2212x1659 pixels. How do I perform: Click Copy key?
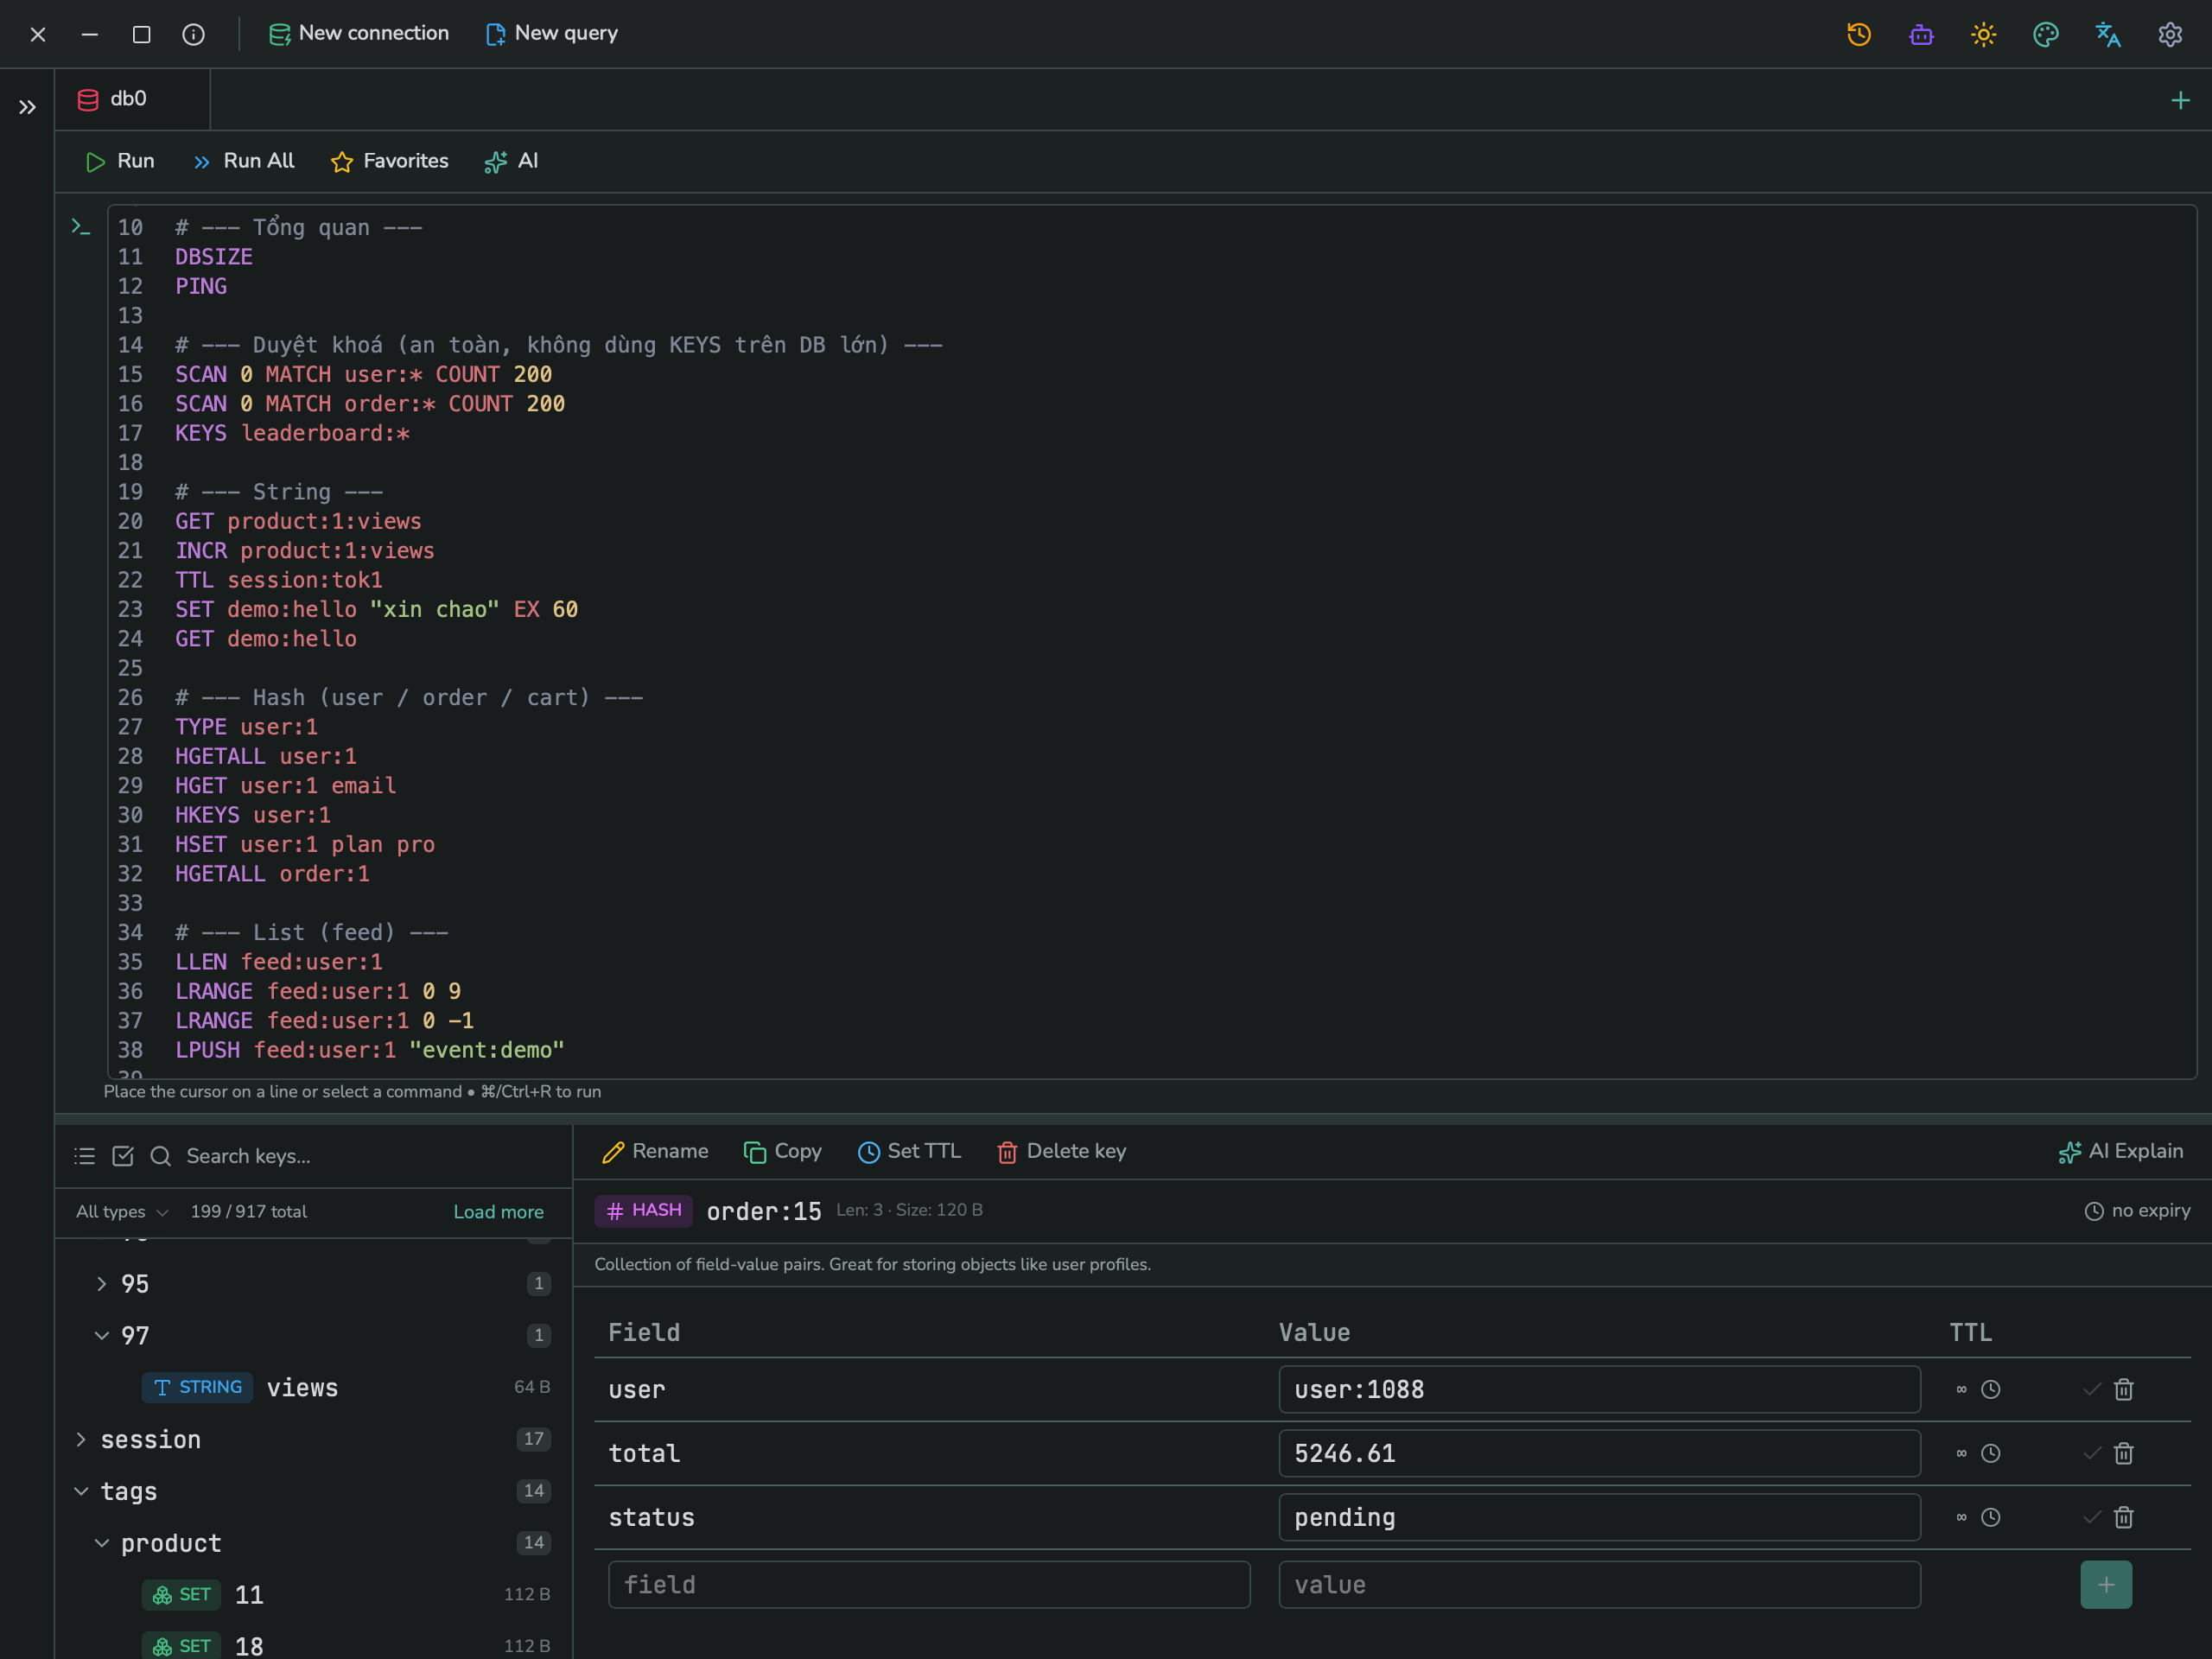pyautogui.click(x=782, y=1151)
